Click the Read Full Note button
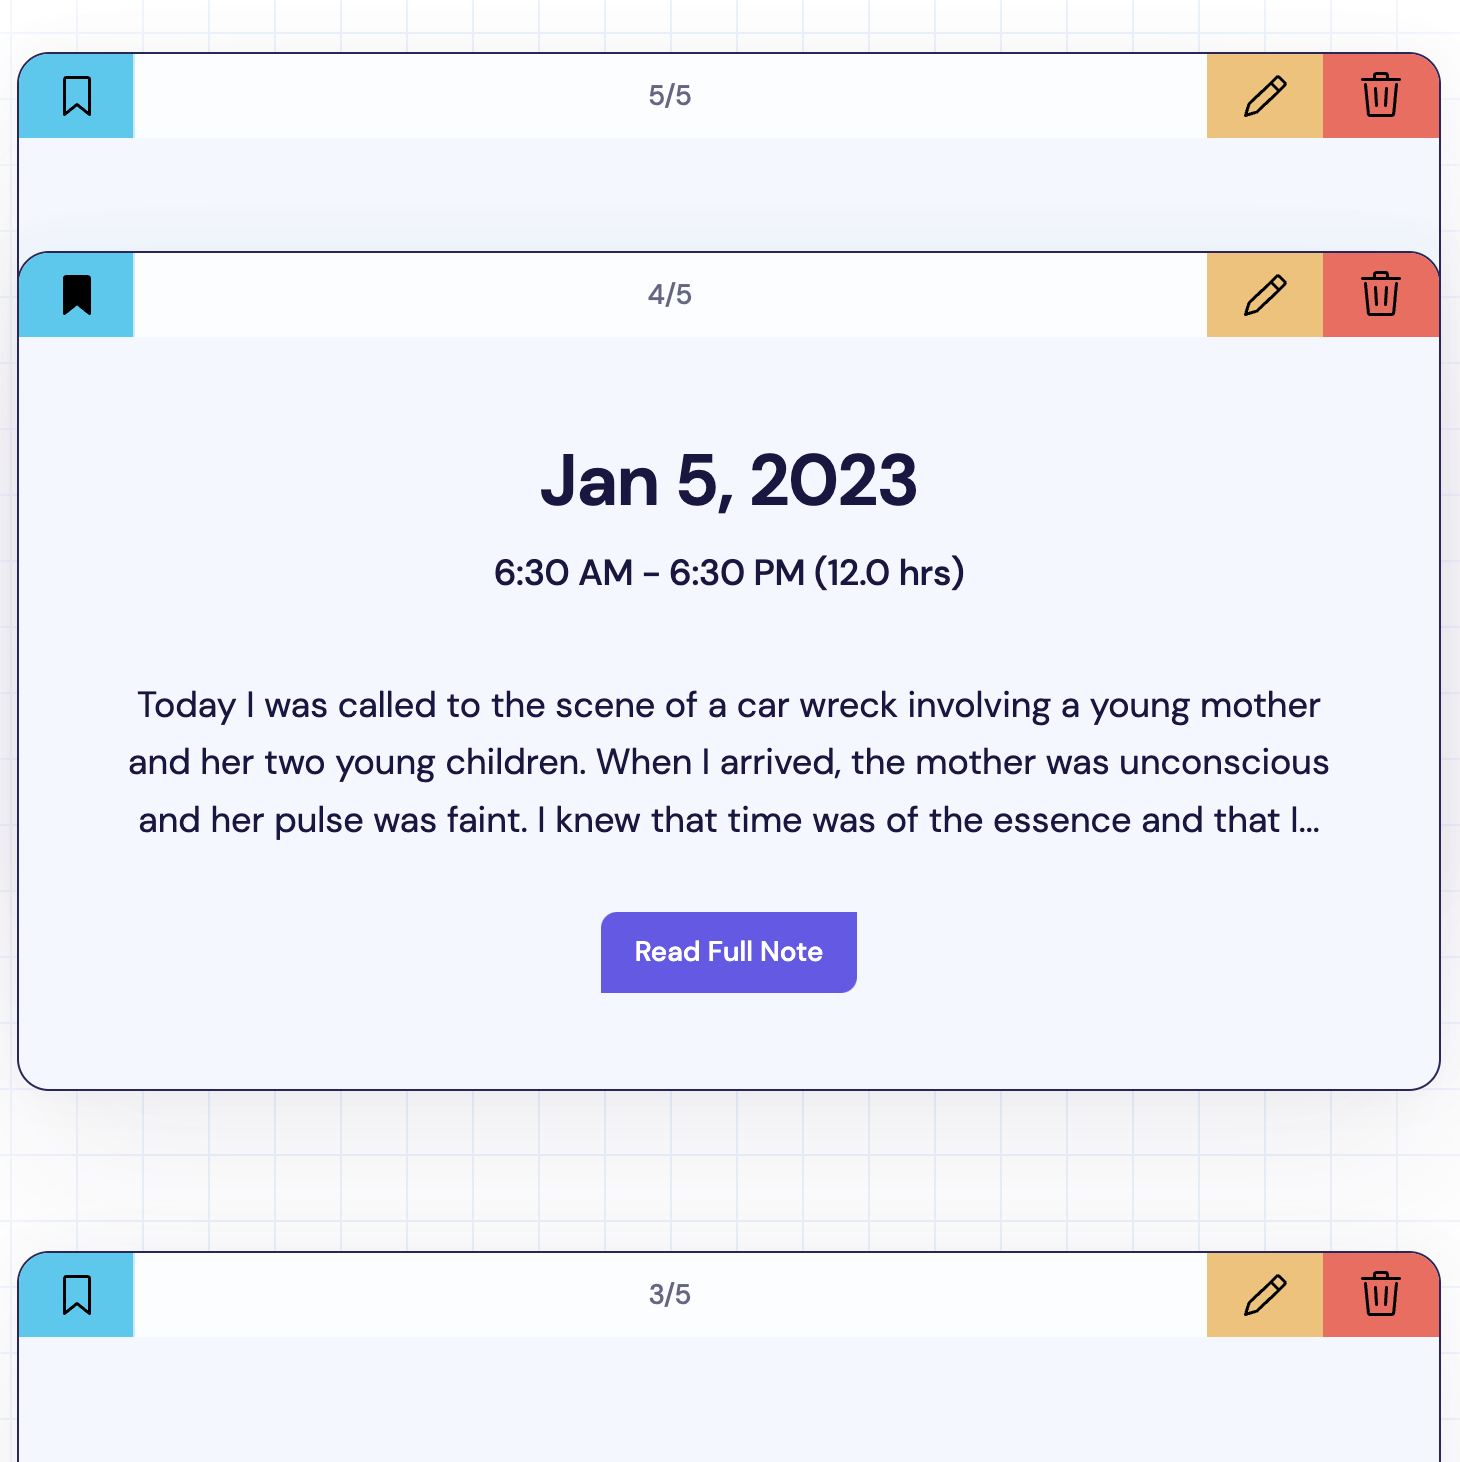 [x=728, y=952]
